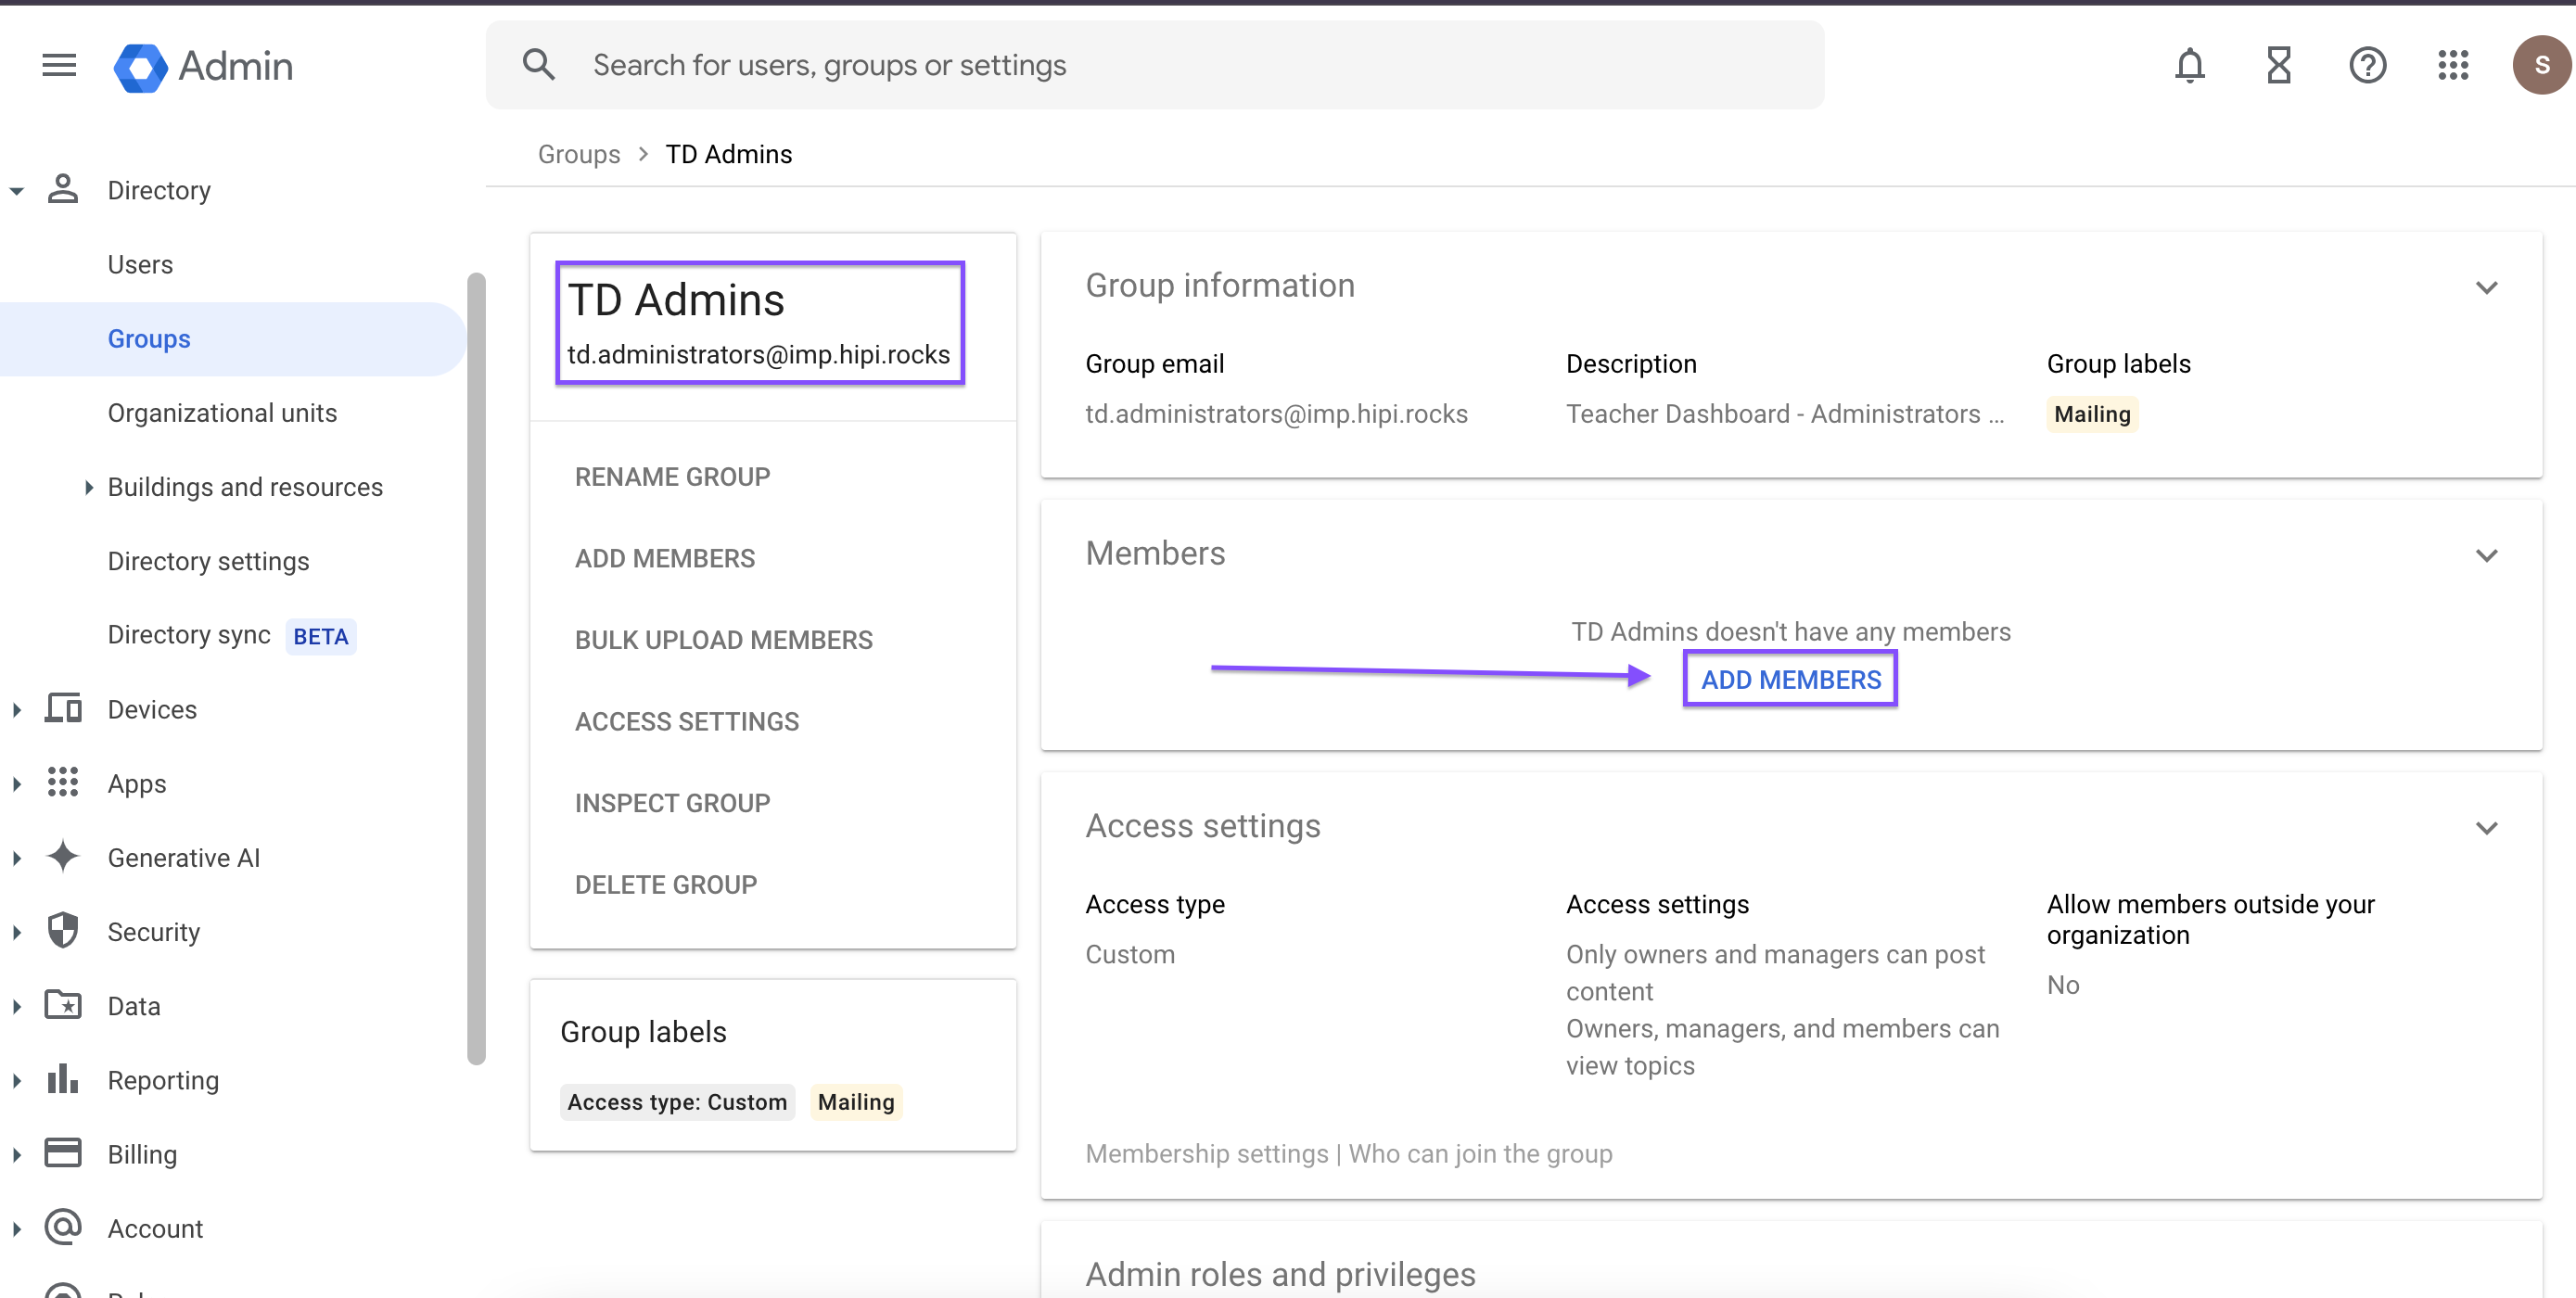Click ACCESS SETTINGS action
Viewport: 2576px width, 1298px height.
tap(686, 721)
